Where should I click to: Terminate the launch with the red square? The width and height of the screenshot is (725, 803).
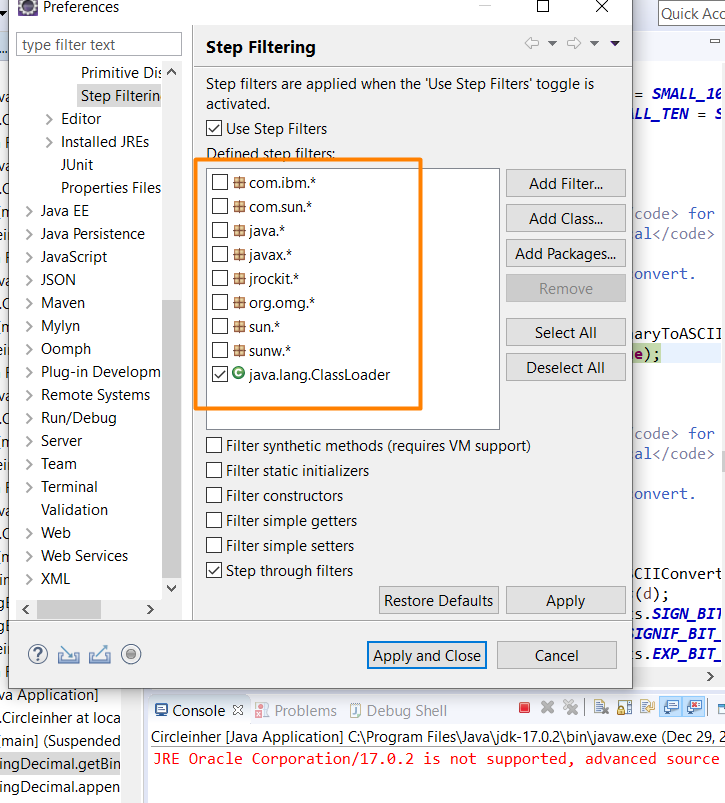[x=524, y=708]
